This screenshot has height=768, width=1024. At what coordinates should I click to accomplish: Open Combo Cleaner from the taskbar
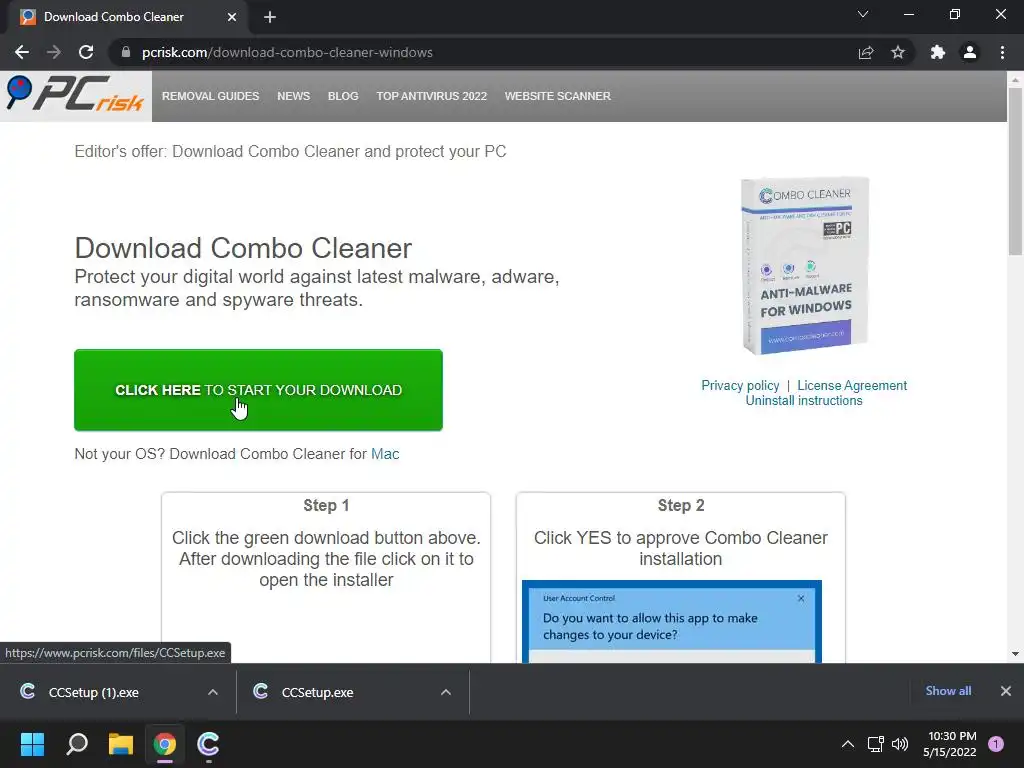point(208,744)
